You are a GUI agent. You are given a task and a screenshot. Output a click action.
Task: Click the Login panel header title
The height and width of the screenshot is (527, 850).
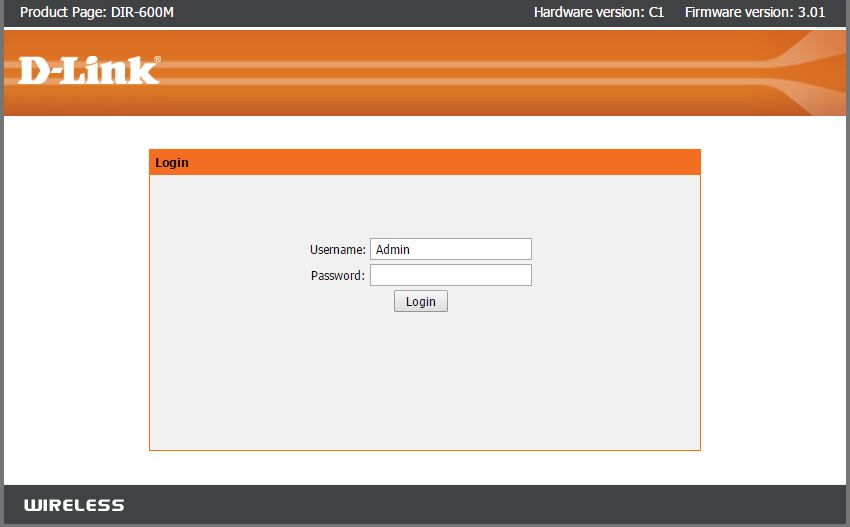coord(172,163)
